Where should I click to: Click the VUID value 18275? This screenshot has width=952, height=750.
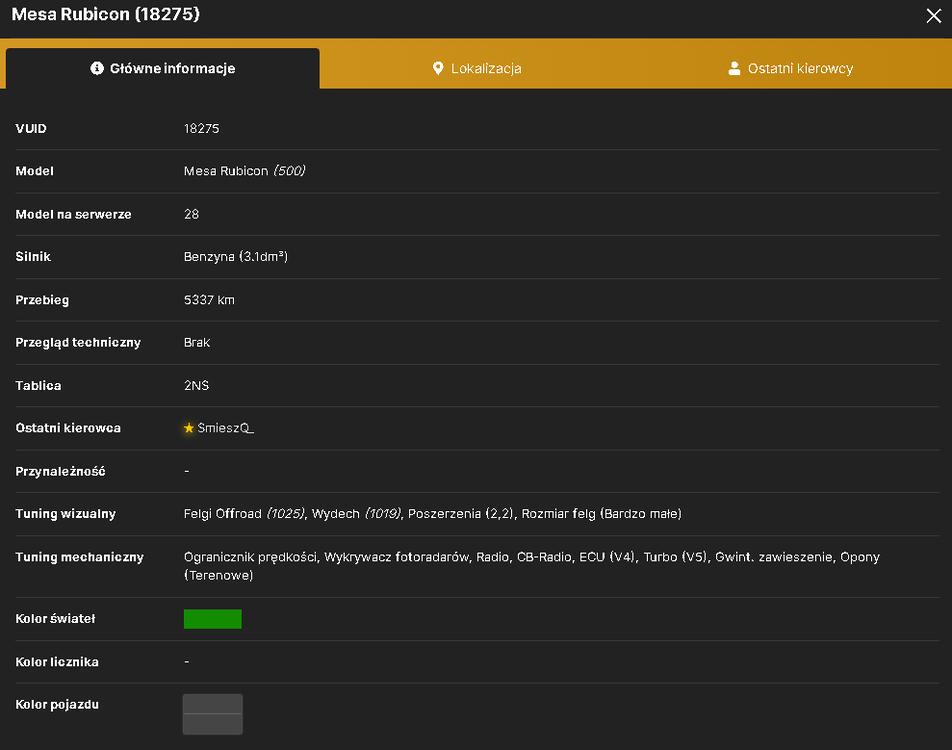click(202, 129)
